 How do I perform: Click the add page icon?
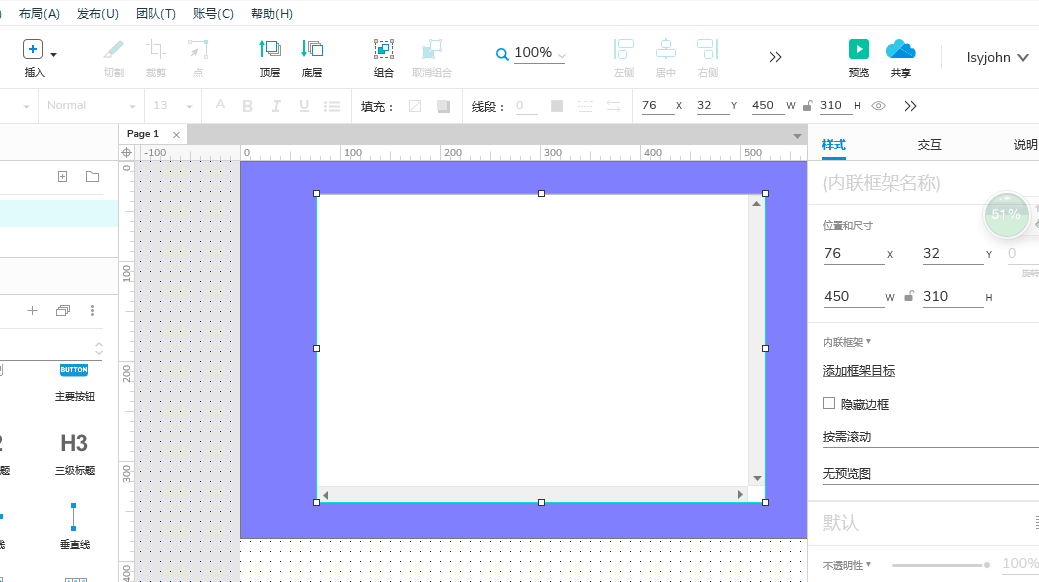coord(62,176)
